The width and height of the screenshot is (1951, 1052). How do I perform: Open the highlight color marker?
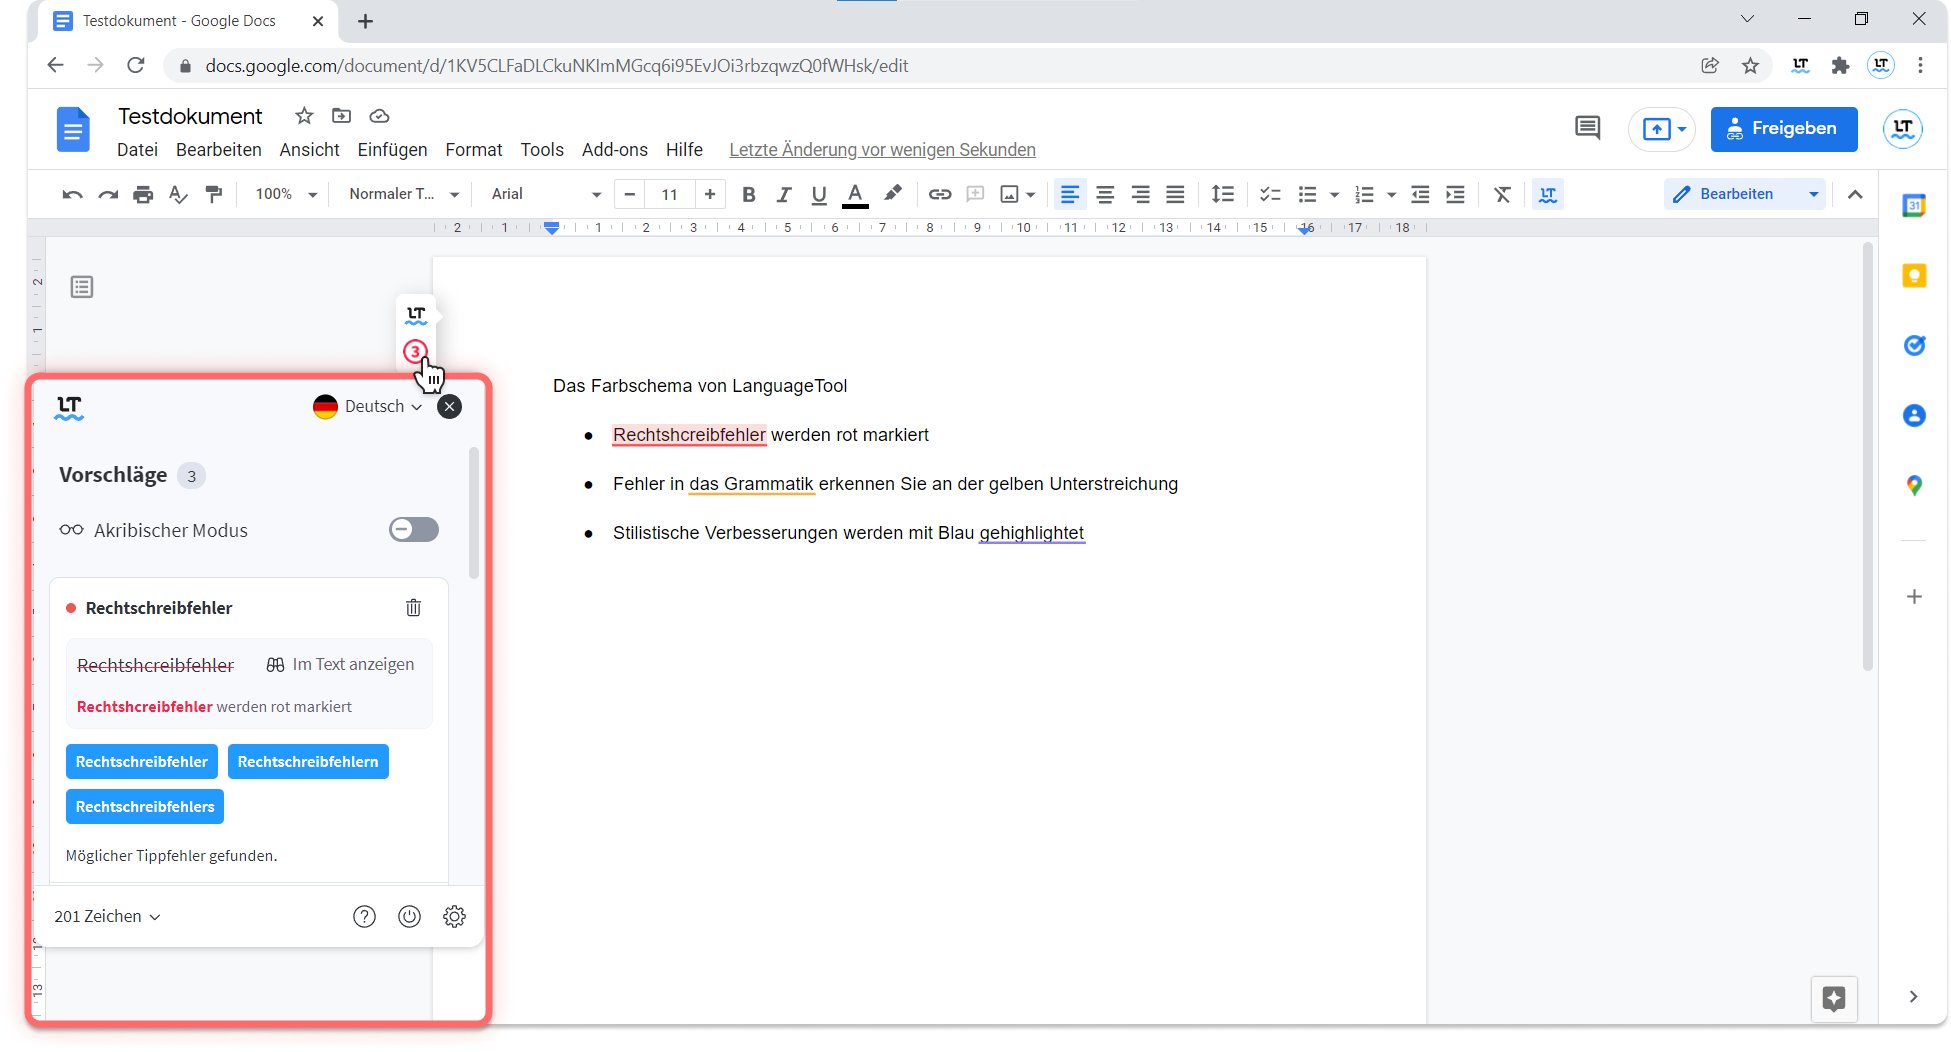[893, 194]
